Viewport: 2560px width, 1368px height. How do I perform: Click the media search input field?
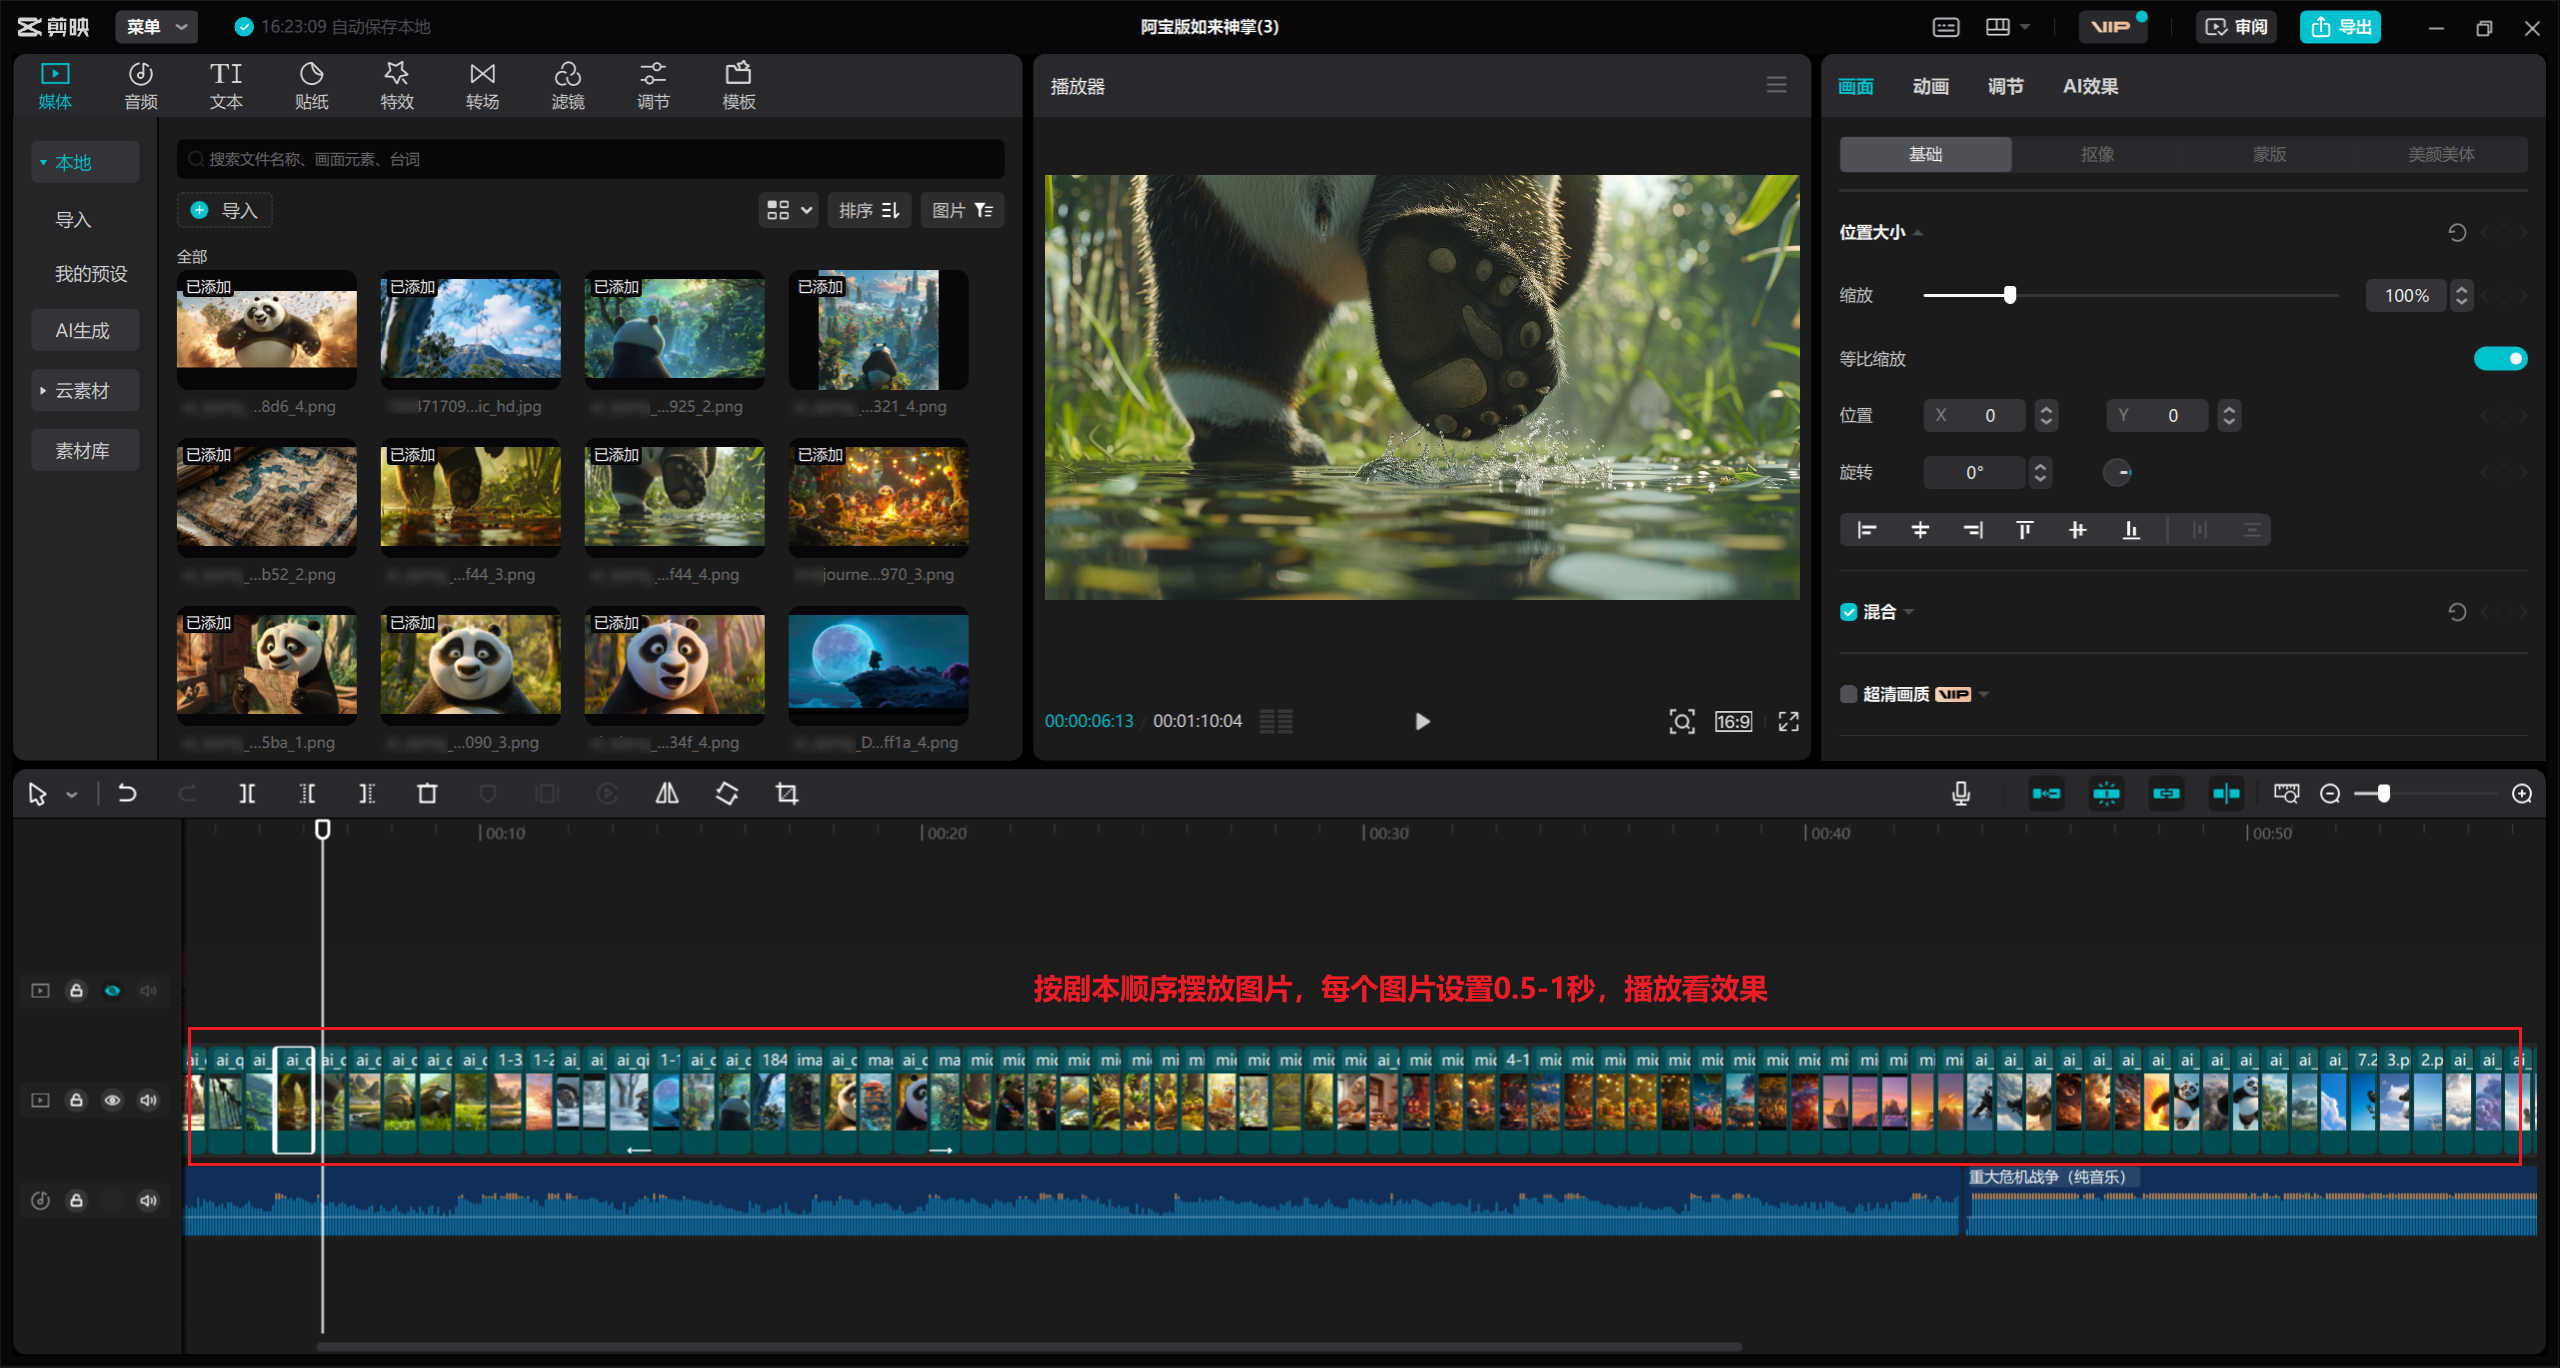click(590, 159)
